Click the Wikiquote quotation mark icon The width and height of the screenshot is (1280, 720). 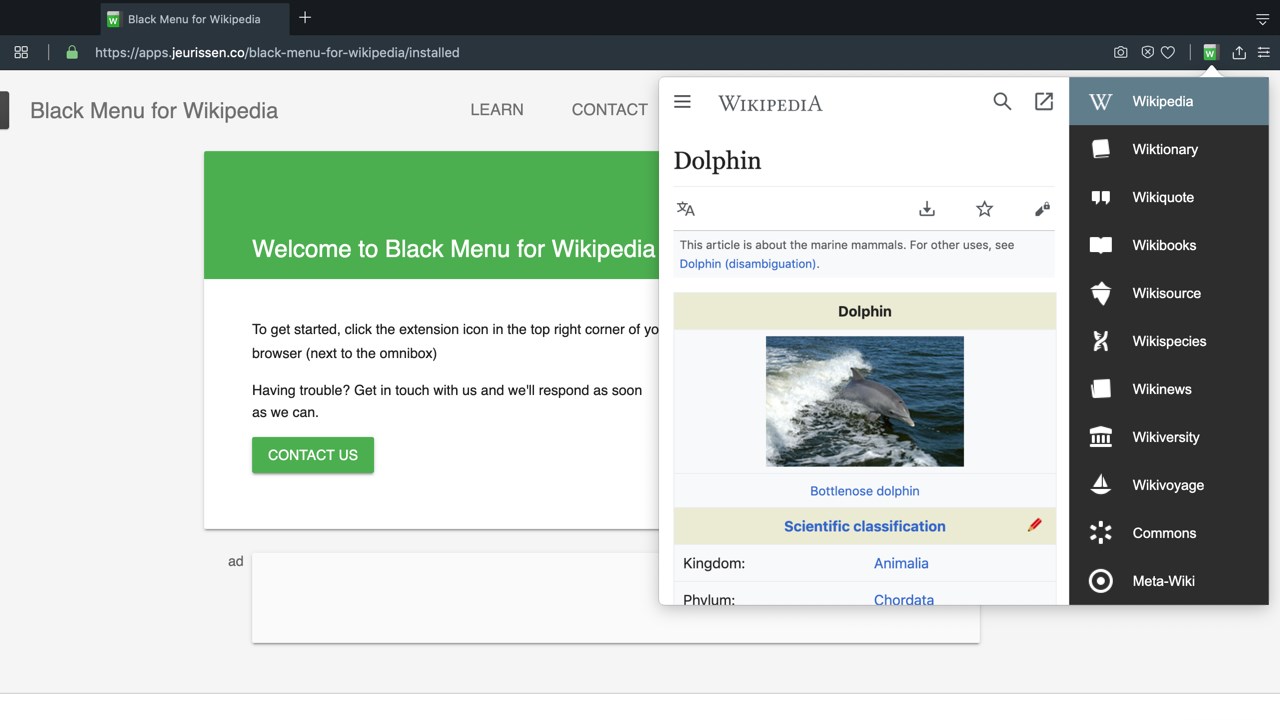coord(1101,197)
